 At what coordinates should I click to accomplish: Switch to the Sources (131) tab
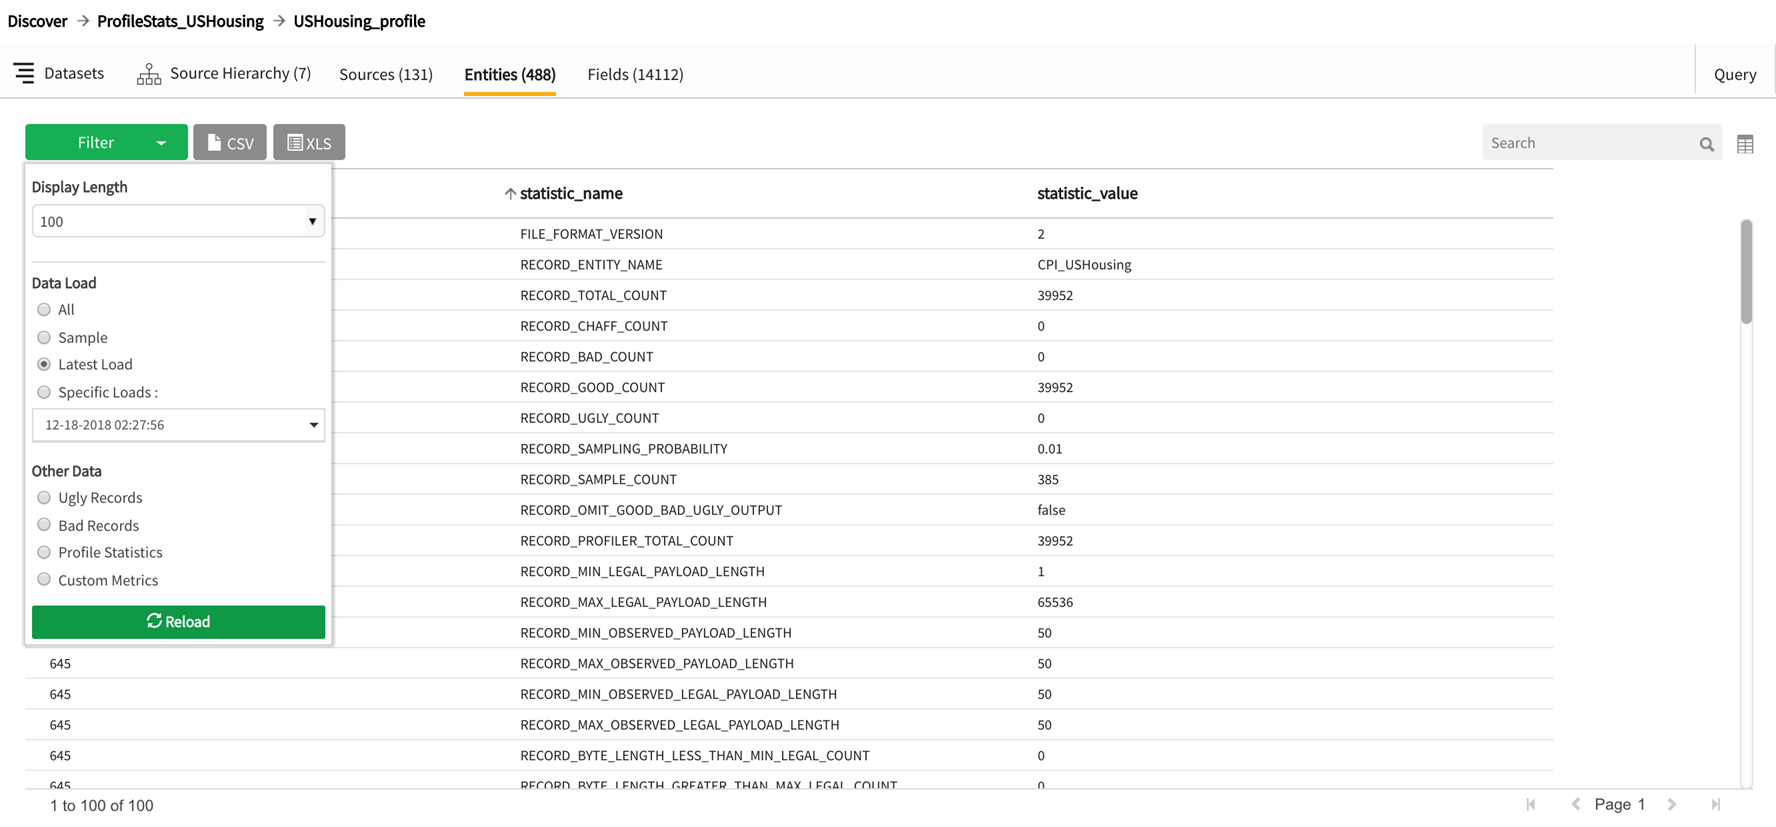tap(386, 74)
